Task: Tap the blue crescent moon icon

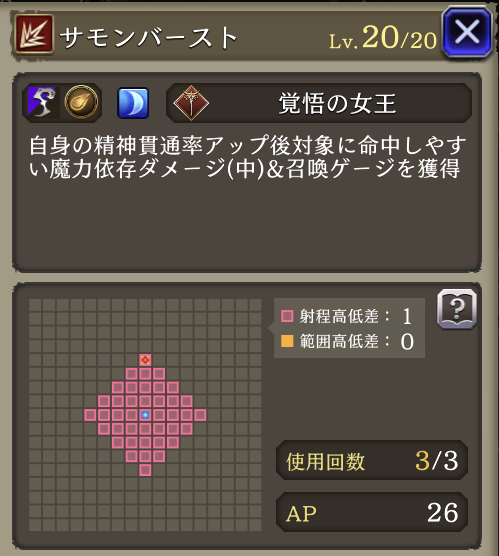Action: [x=133, y=103]
